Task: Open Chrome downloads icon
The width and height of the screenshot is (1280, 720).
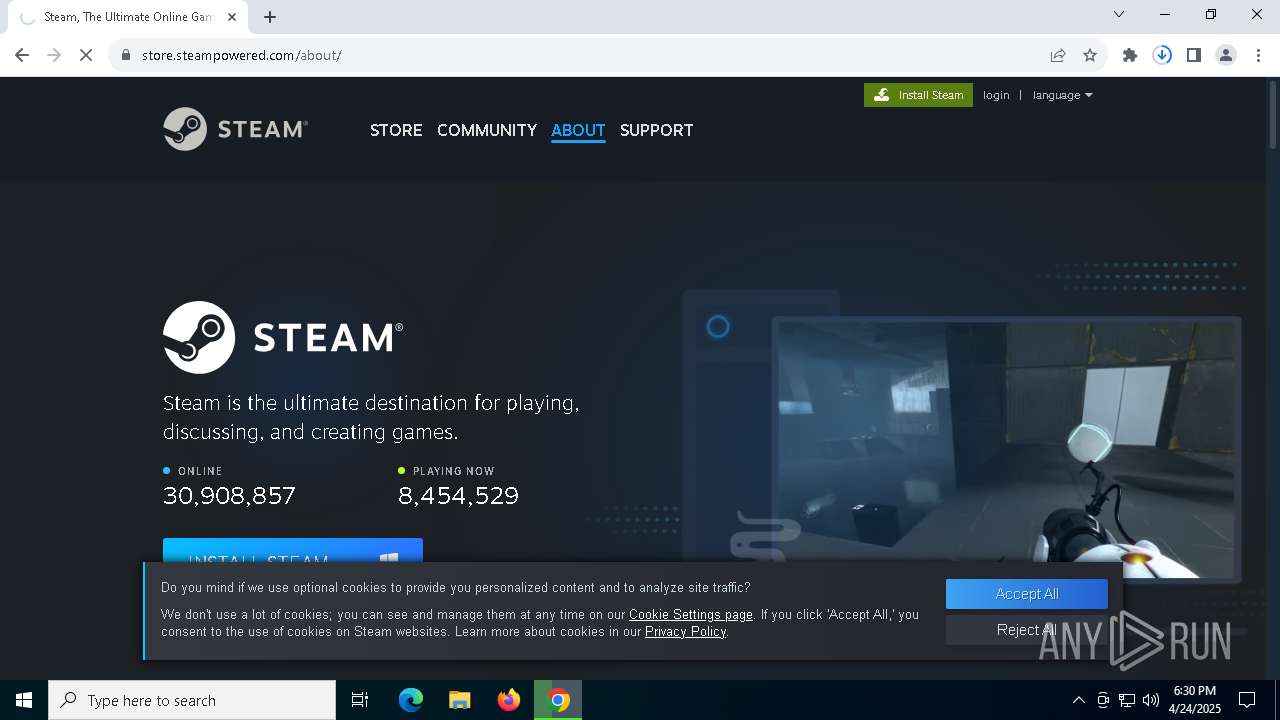Action: 1162,55
